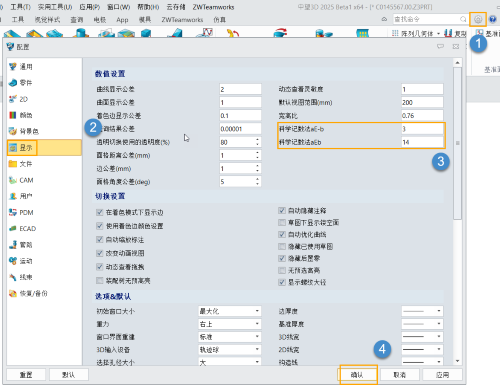Click the ribbon collapse icon left of the search box
Viewport: 500px width, 391px height.
tap(384, 19)
